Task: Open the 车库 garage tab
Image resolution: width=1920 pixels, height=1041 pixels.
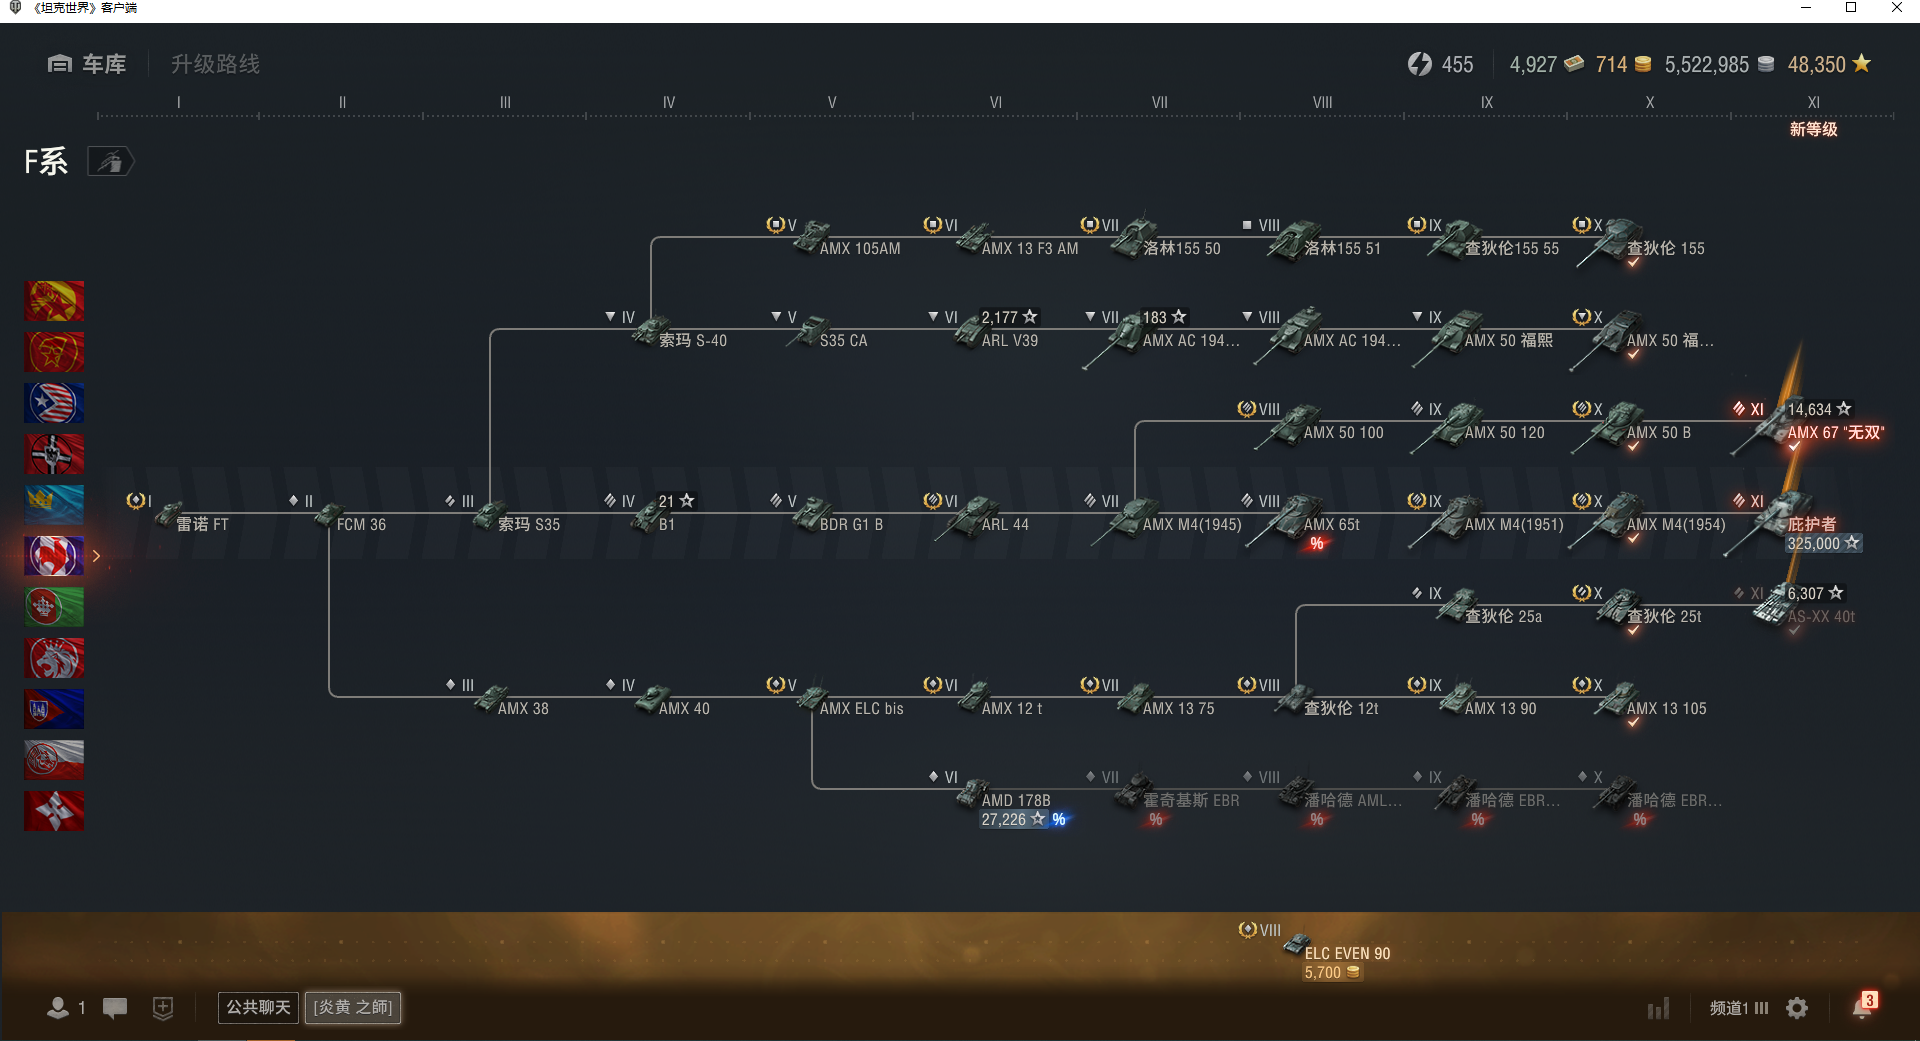Action: (87, 64)
